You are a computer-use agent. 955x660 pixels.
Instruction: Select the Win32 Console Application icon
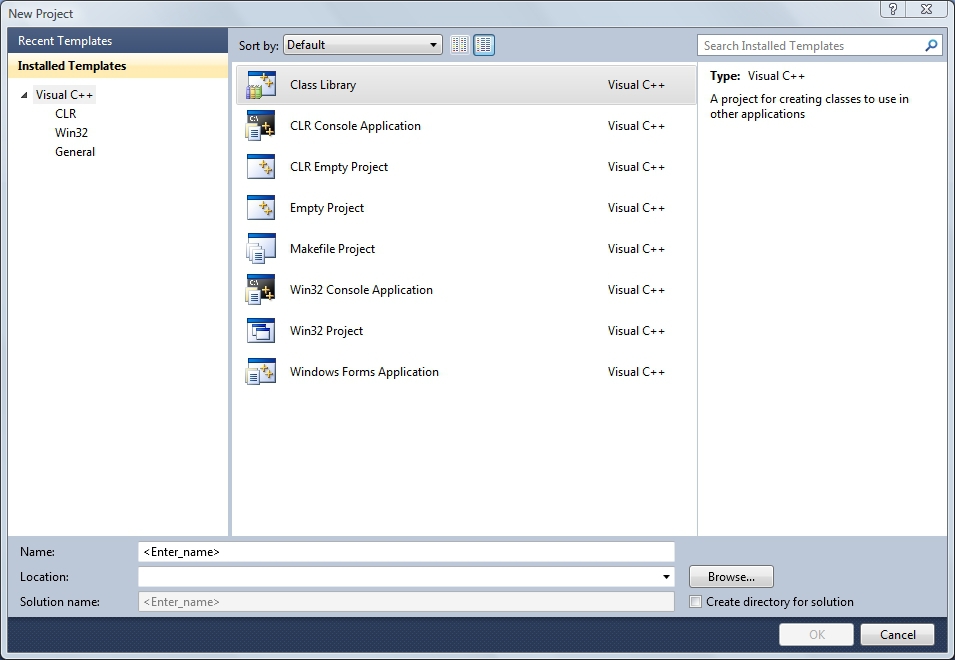tap(261, 291)
